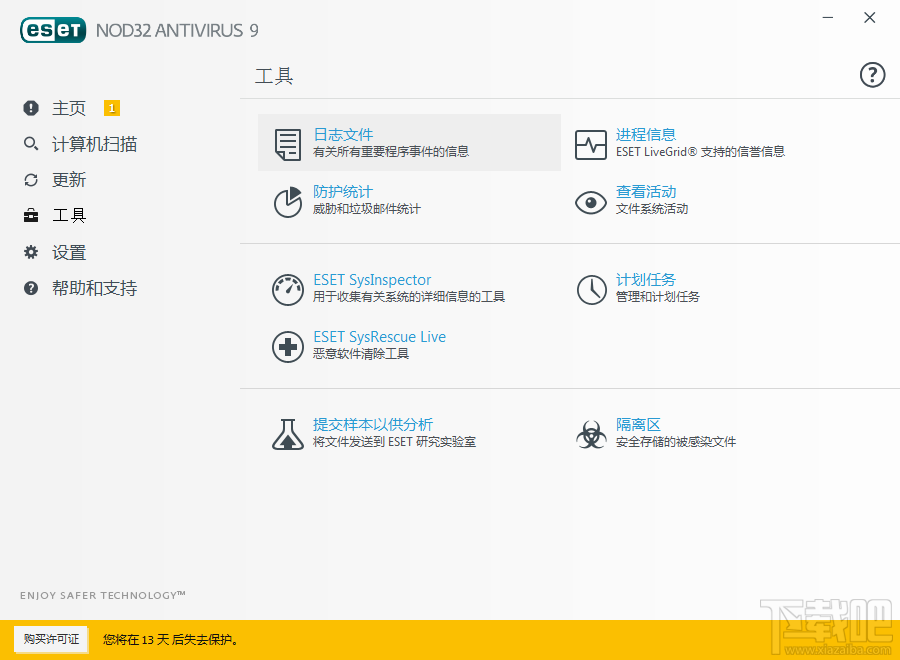Open 计划任务 clock icon
The height and width of the screenshot is (660, 900).
[590, 289]
